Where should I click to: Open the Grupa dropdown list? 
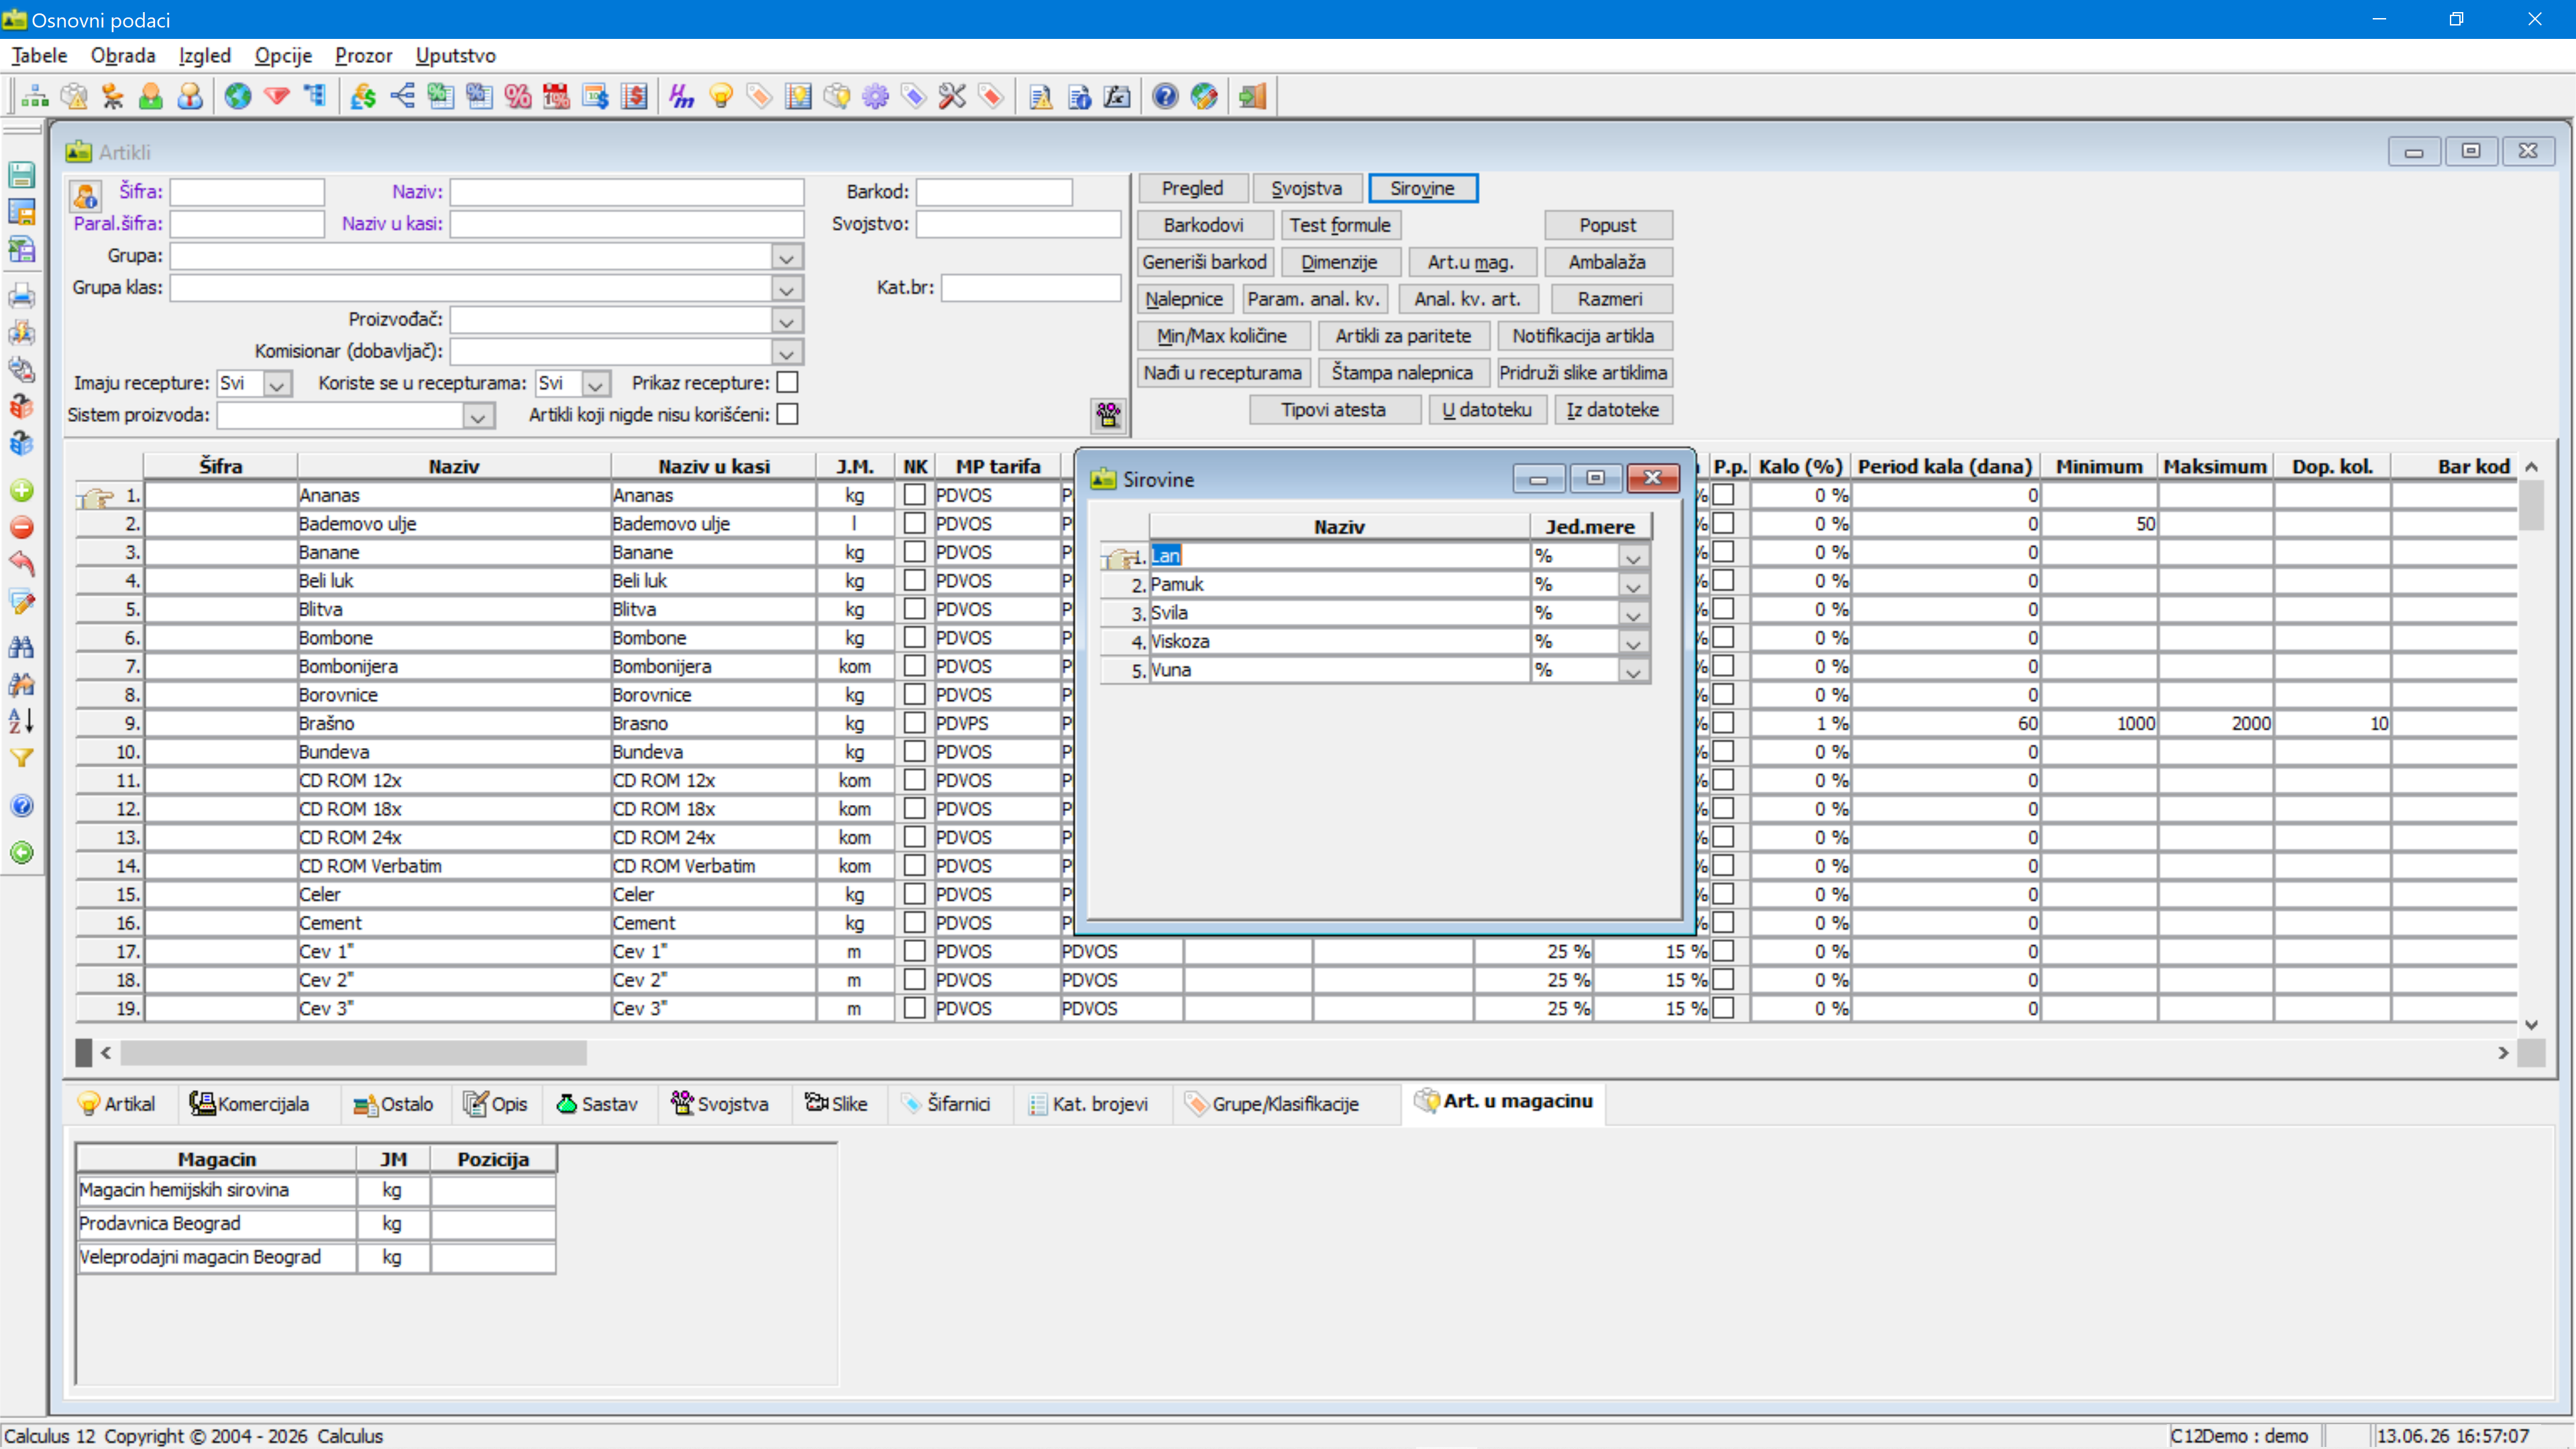click(x=786, y=258)
